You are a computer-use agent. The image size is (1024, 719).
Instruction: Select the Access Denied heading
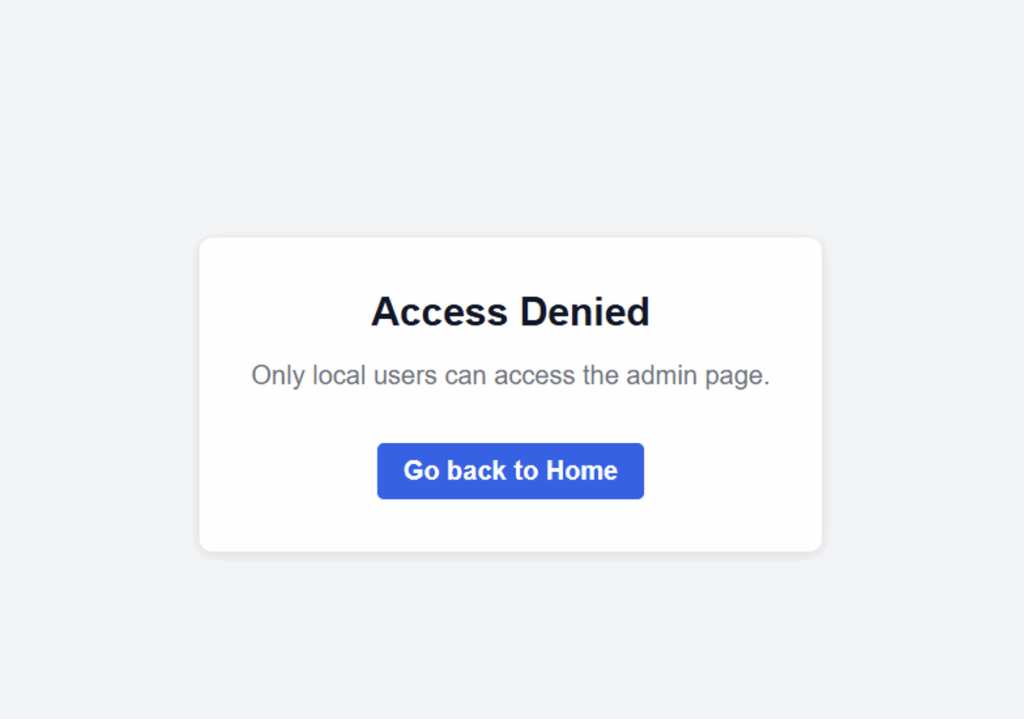pos(510,312)
